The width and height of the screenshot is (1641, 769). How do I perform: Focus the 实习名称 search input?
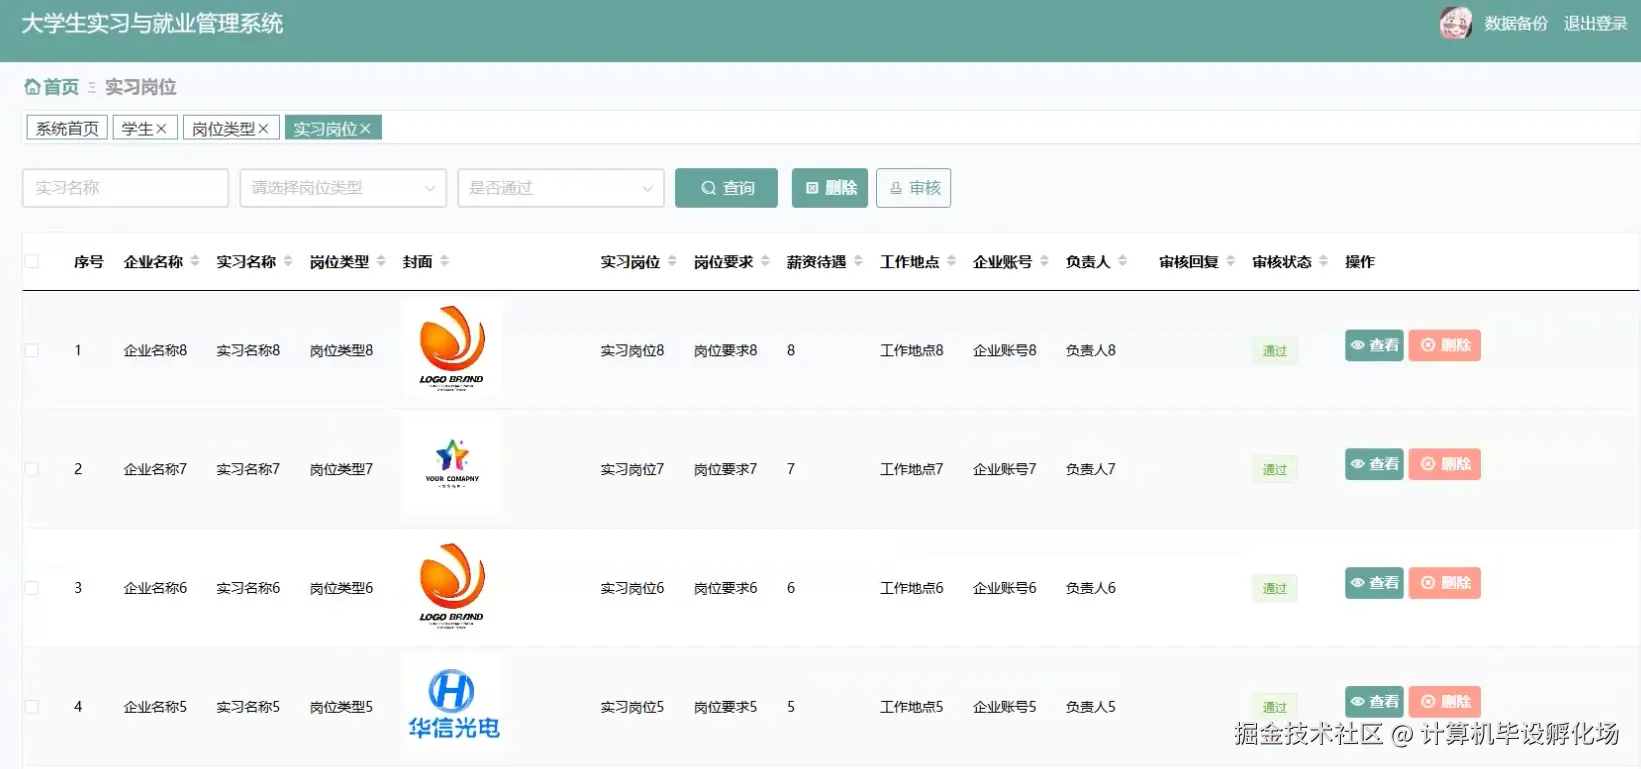coord(125,188)
